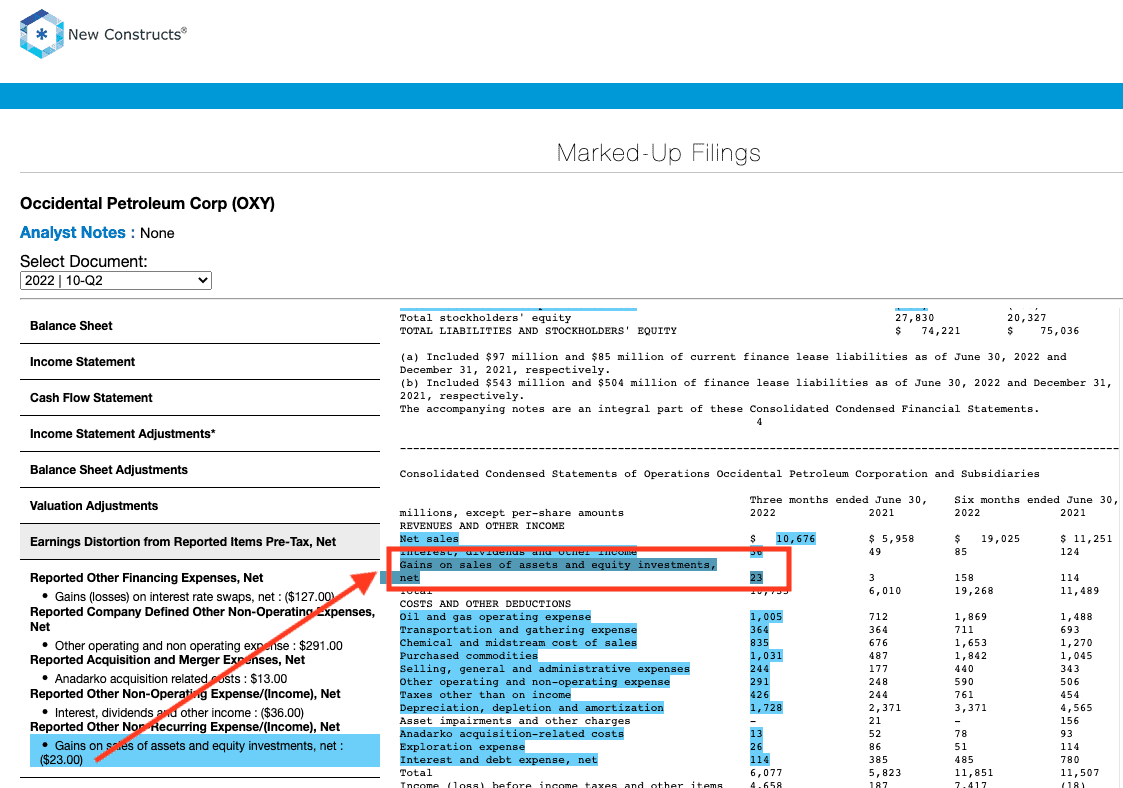Click the New Constructs brand name
Image resolution: width=1123 pixels, height=788 pixels.
pyautogui.click(x=127, y=34)
